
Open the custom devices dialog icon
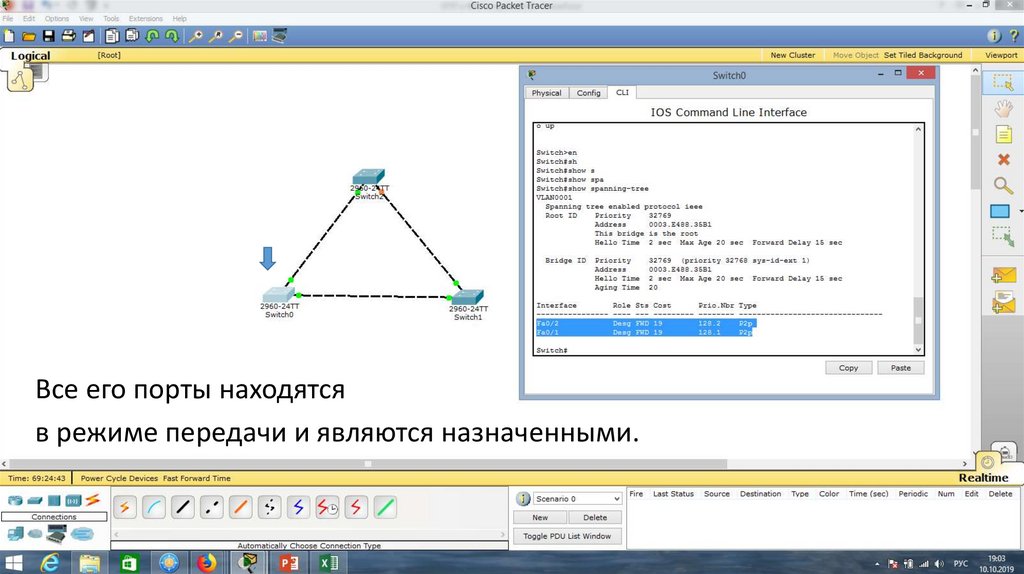280,36
